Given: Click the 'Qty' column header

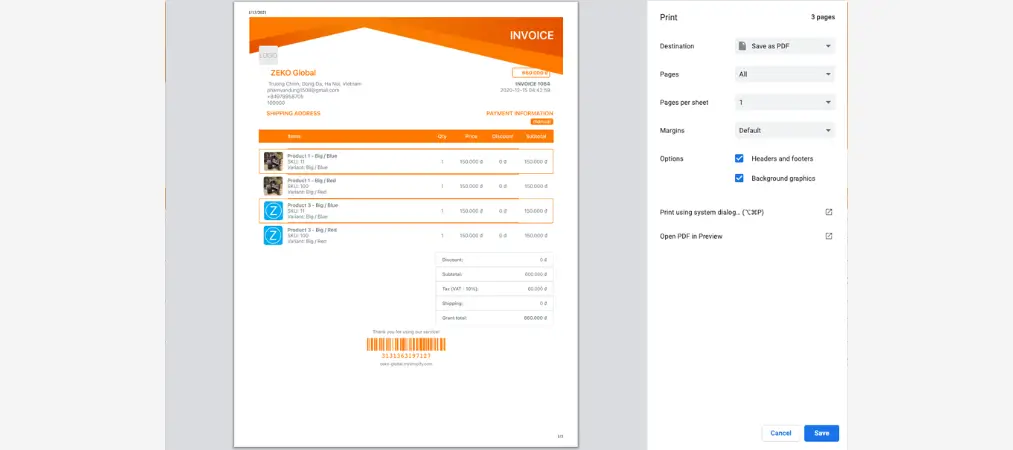Looking at the screenshot, I should [x=442, y=136].
